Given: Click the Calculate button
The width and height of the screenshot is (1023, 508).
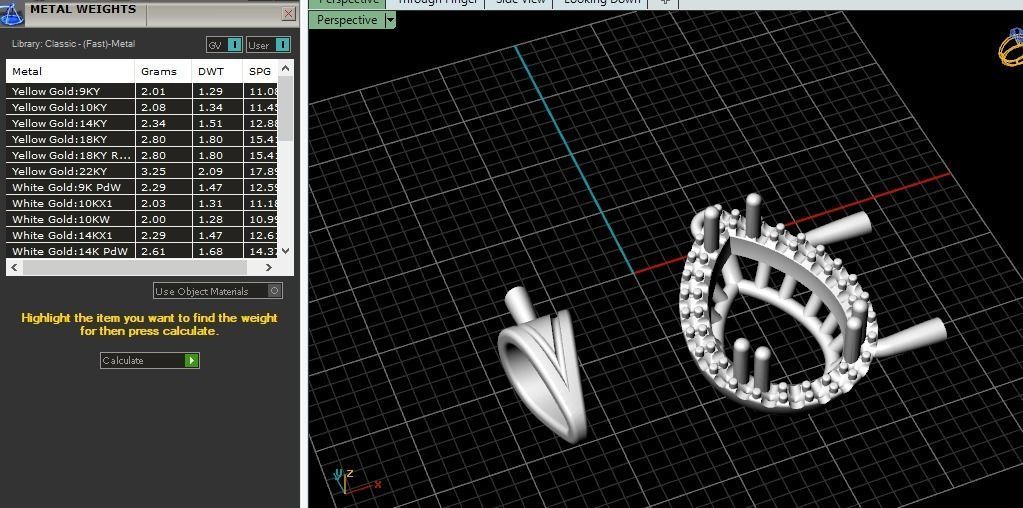Looking at the screenshot, I should click(149, 360).
